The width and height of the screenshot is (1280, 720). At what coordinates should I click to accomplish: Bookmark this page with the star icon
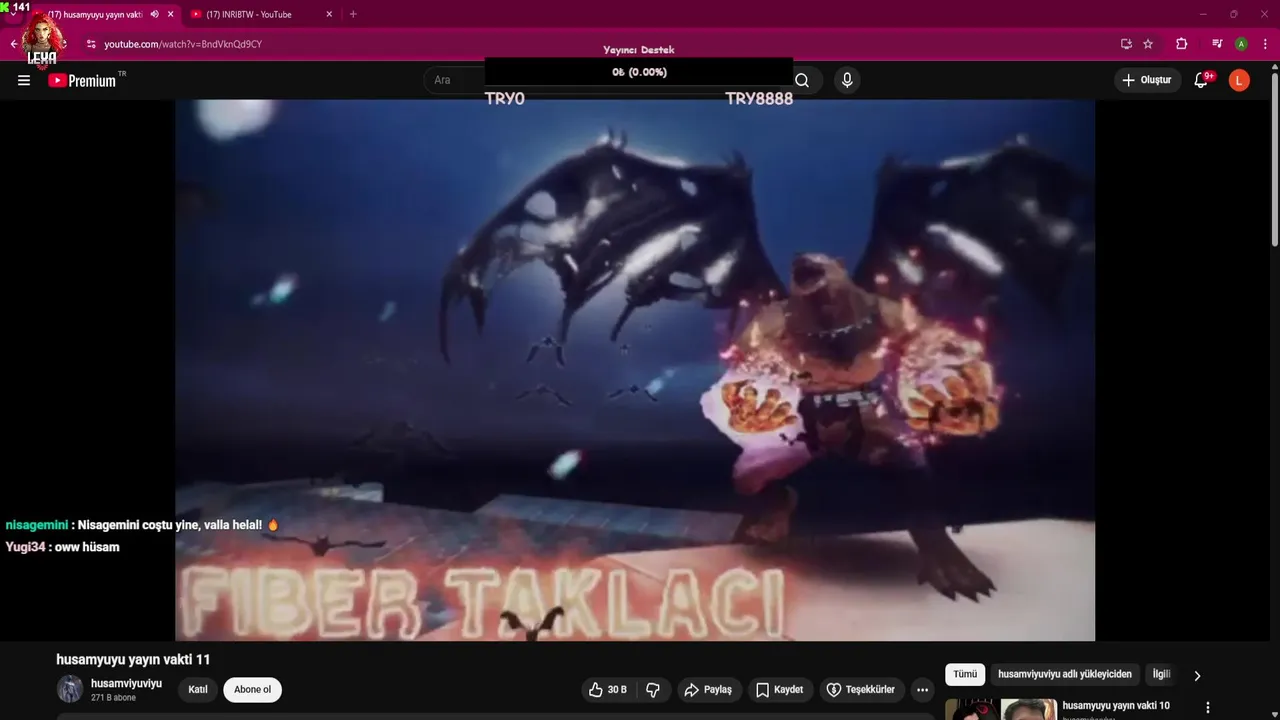(1148, 44)
